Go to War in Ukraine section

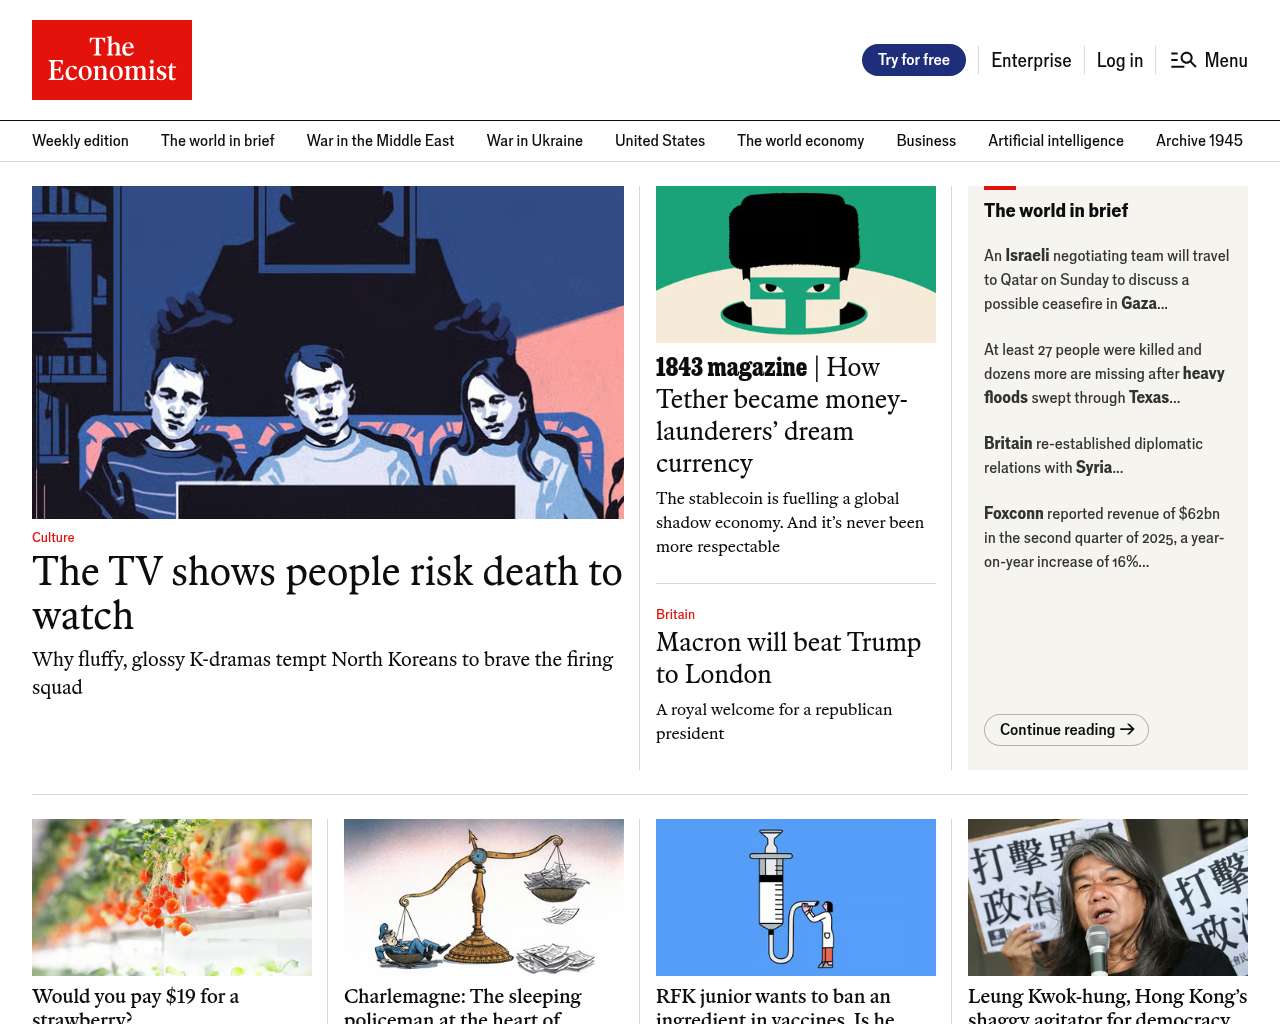tap(535, 141)
